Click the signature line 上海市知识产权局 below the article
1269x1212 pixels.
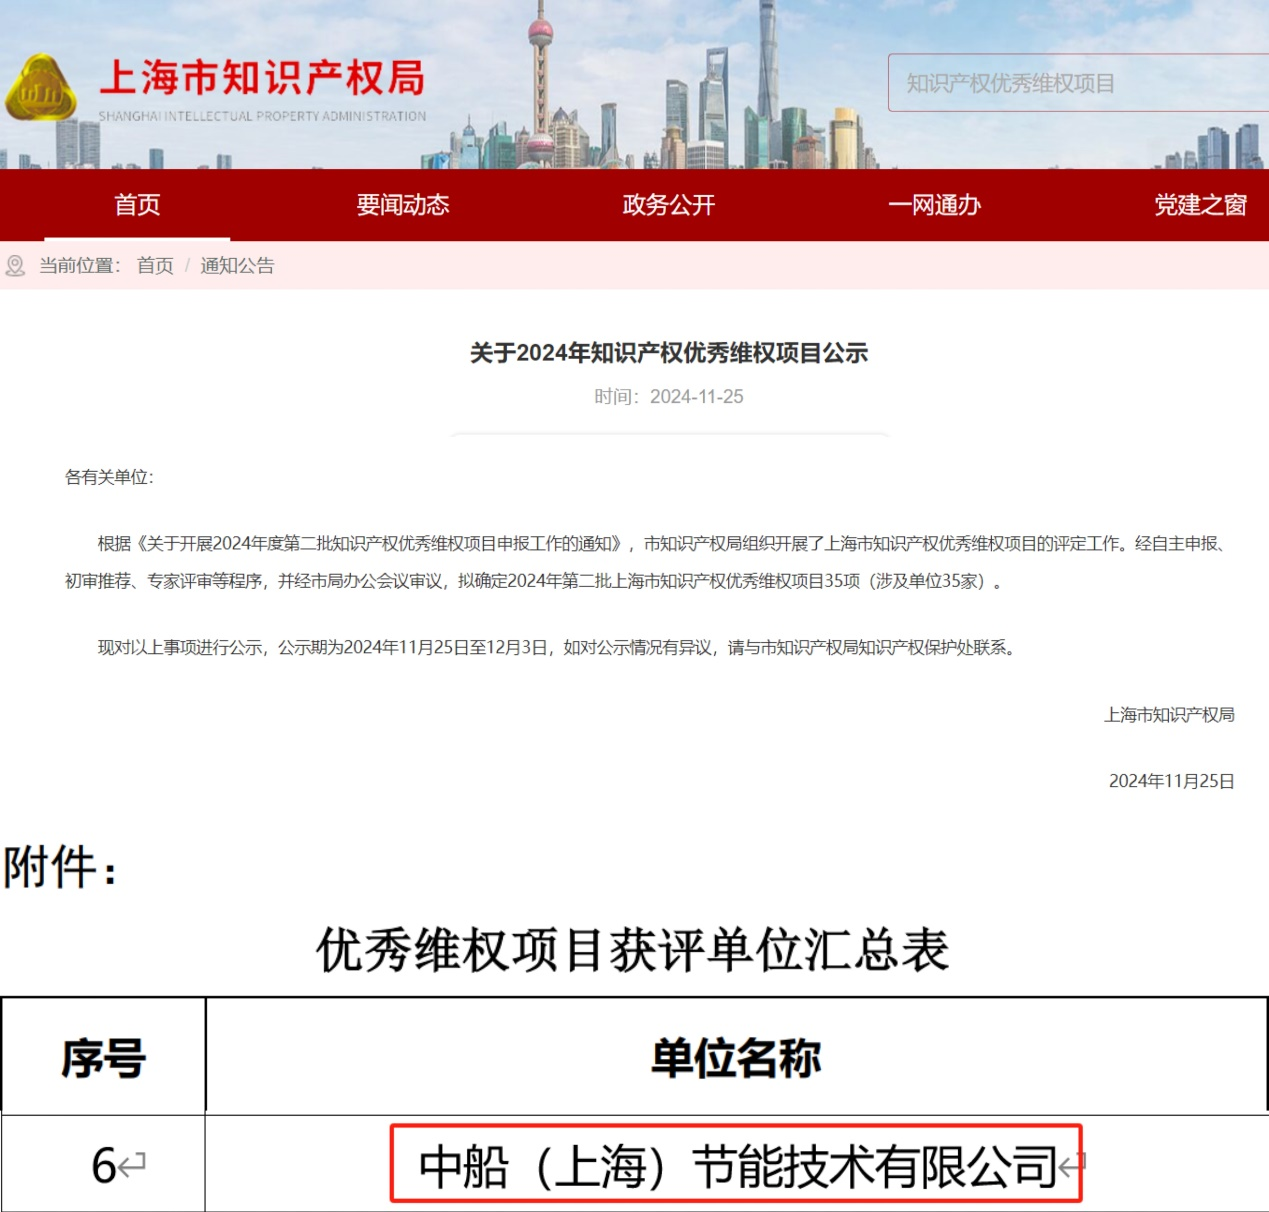click(x=1169, y=715)
